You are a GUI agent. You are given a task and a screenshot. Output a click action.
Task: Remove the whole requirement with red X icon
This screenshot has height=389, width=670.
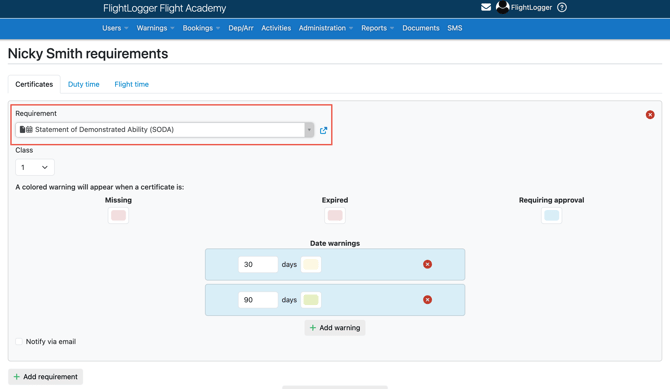click(650, 115)
